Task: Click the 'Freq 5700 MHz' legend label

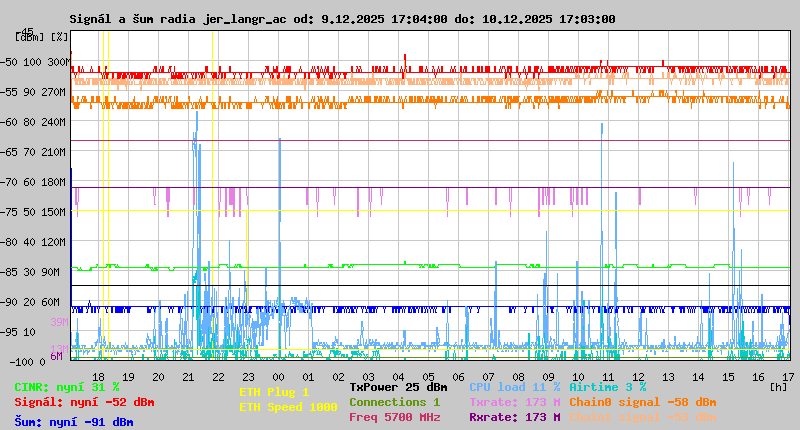Action: click(395, 417)
